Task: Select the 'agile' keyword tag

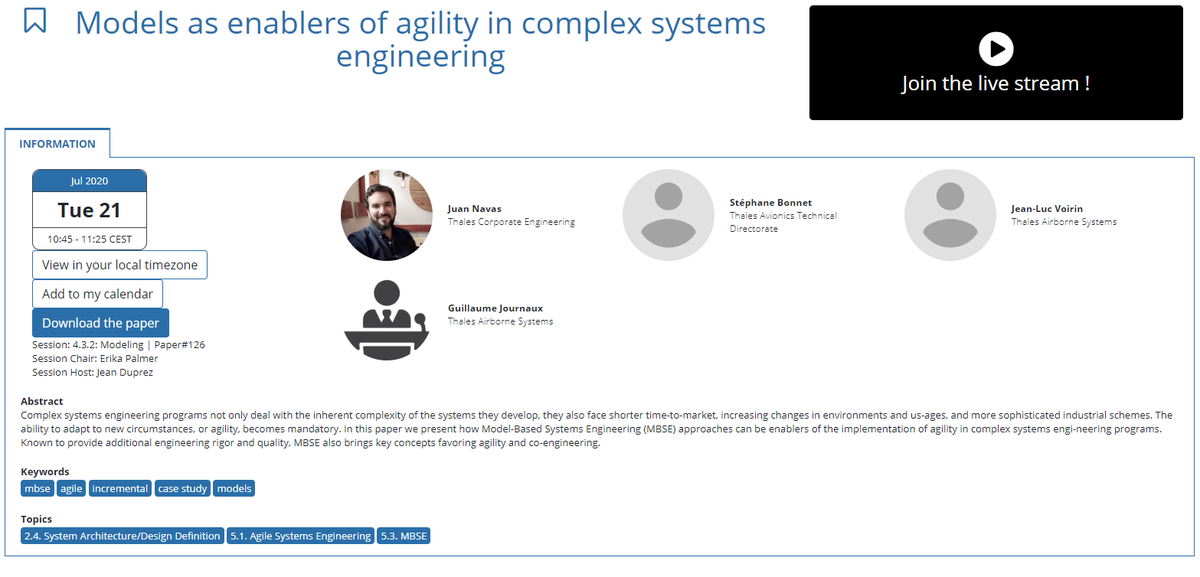Action: (71, 489)
